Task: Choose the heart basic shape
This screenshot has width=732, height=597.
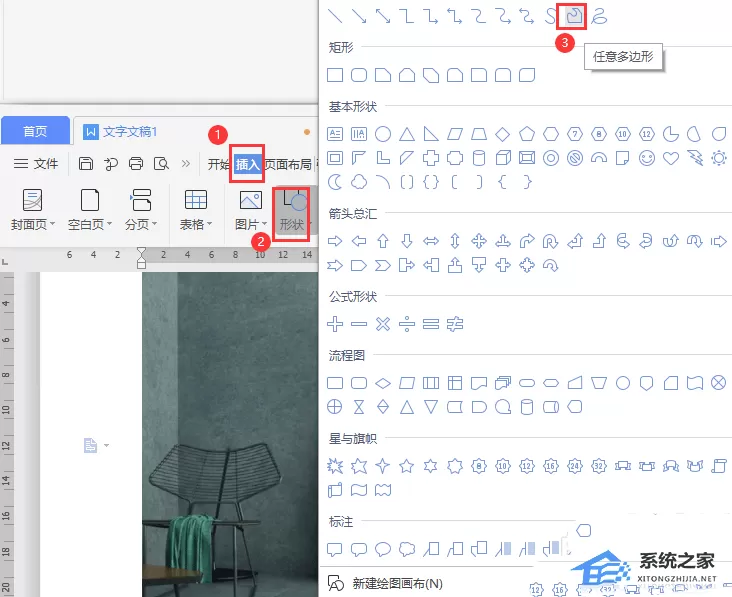Action: [x=671, y=158]
